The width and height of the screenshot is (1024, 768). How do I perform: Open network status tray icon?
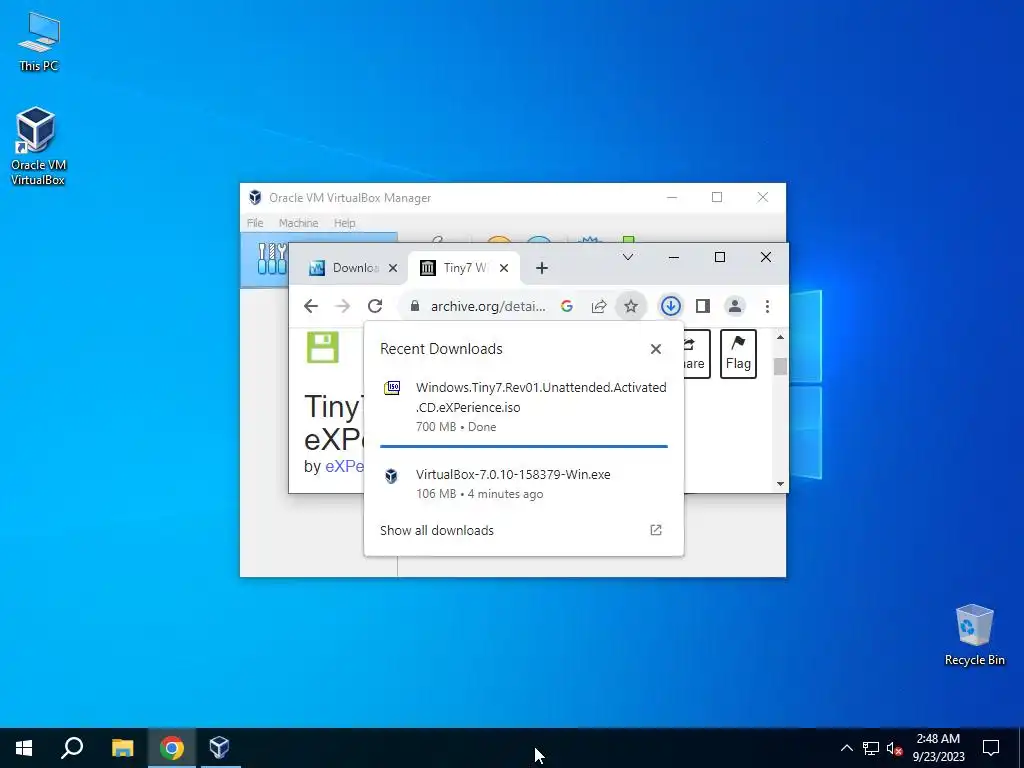click(871, 748)
